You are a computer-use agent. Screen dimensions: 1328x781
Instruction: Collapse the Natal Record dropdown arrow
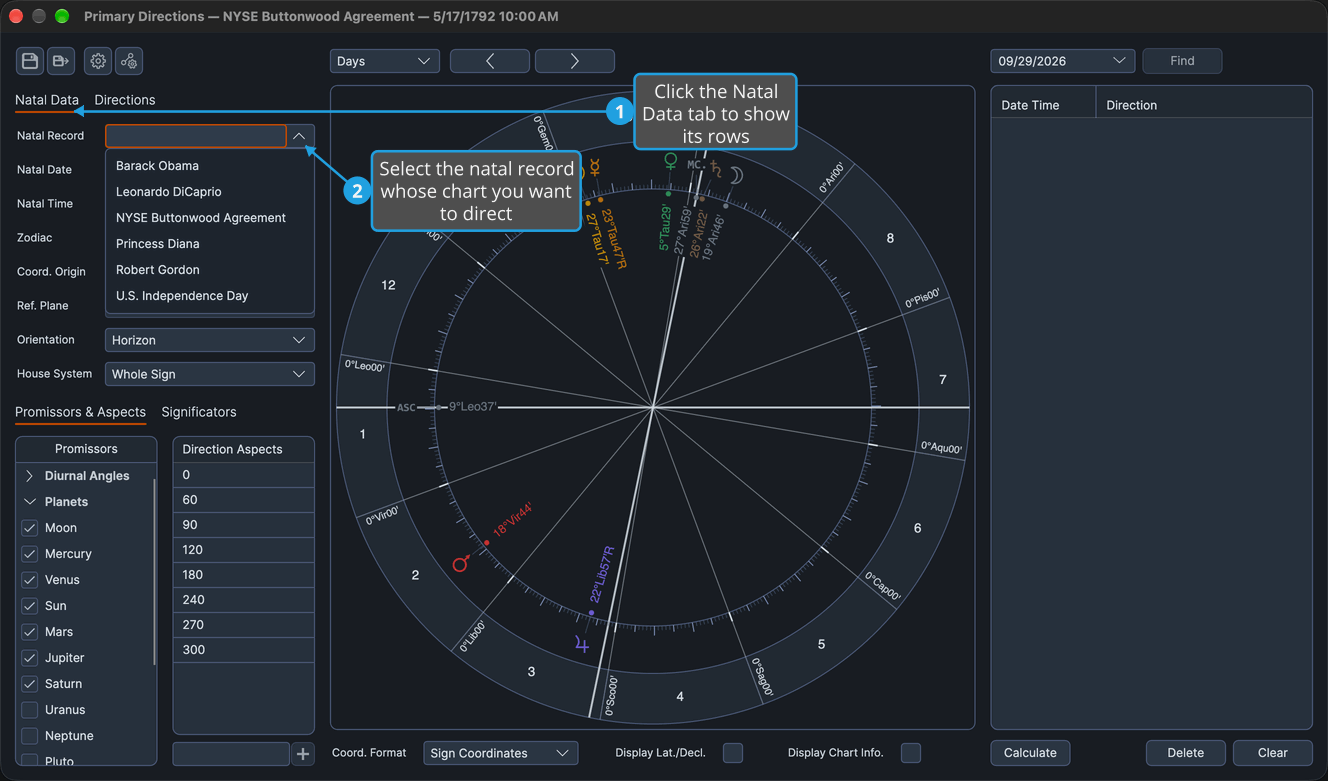[x=299, y=136]
